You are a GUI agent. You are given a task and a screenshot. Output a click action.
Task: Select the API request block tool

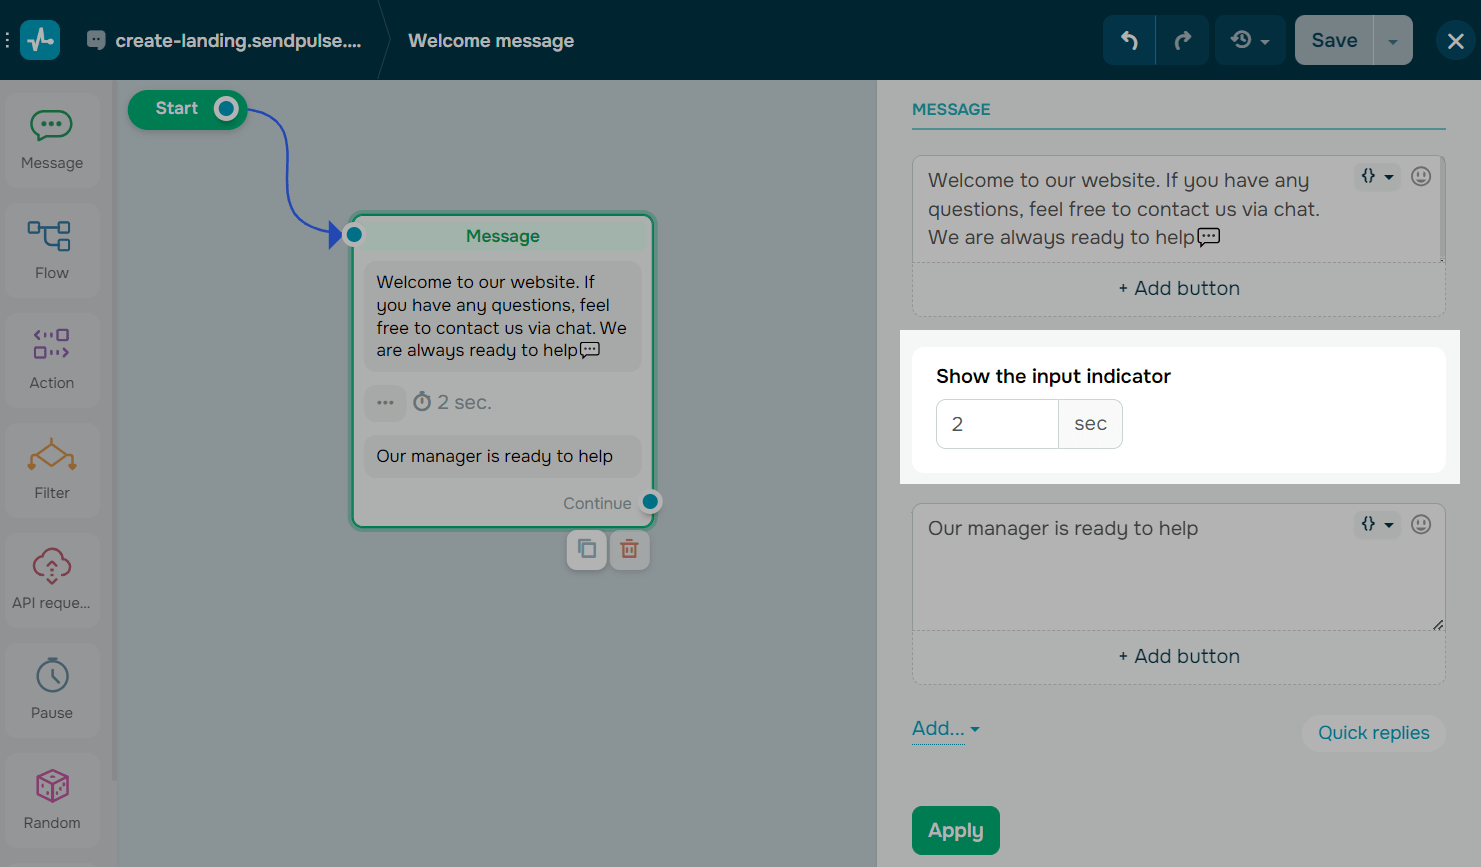[x=51, y=578]
